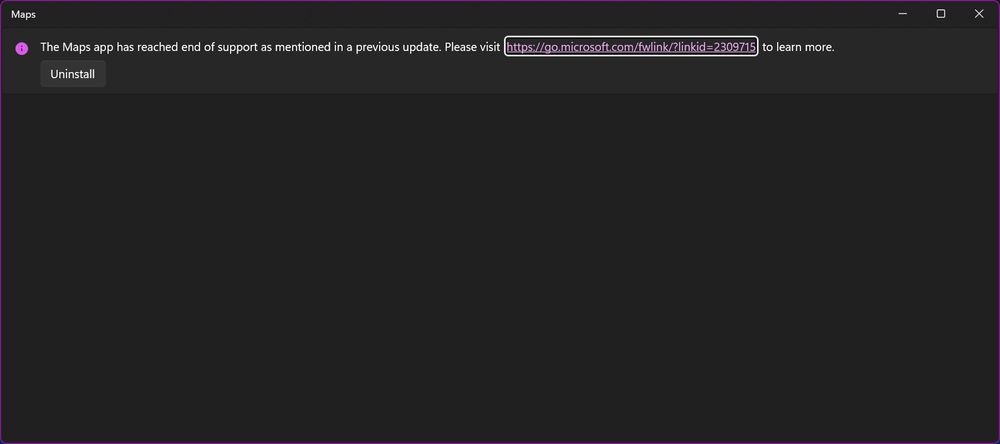Click the purple info icon

pyautogui.click(x=22, y=49)
